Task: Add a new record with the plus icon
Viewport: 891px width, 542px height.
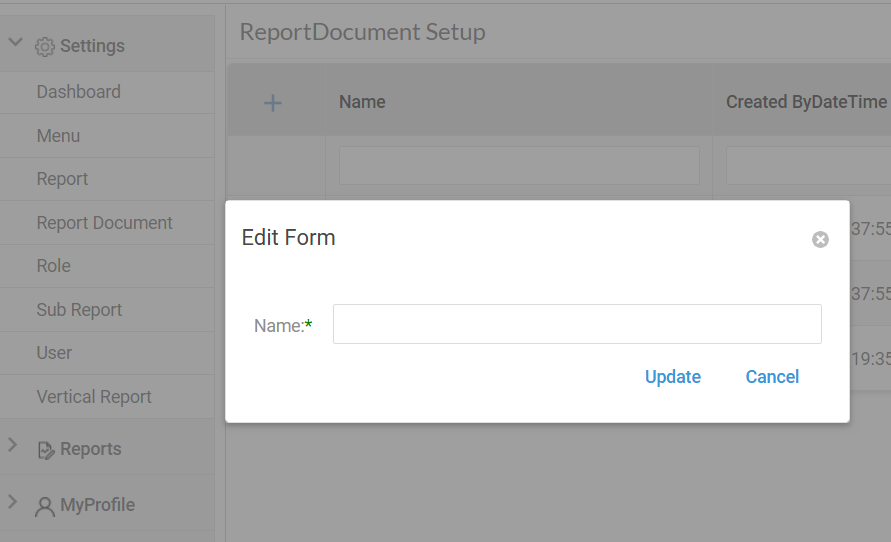Action: 273,103
